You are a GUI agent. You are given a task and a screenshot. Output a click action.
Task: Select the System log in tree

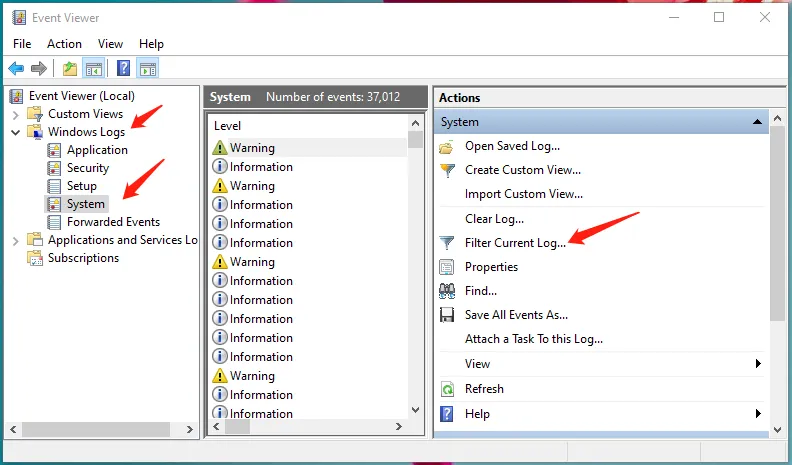tap(86, 204)
